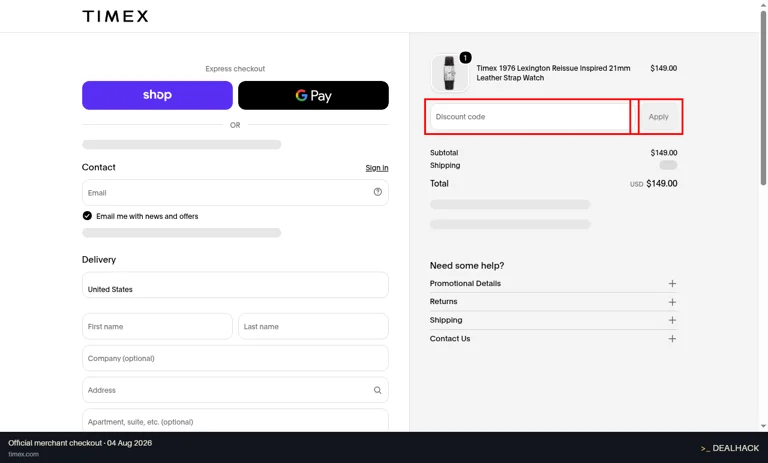
Task: Expand the Contact Us section
Action: point(553,339)
